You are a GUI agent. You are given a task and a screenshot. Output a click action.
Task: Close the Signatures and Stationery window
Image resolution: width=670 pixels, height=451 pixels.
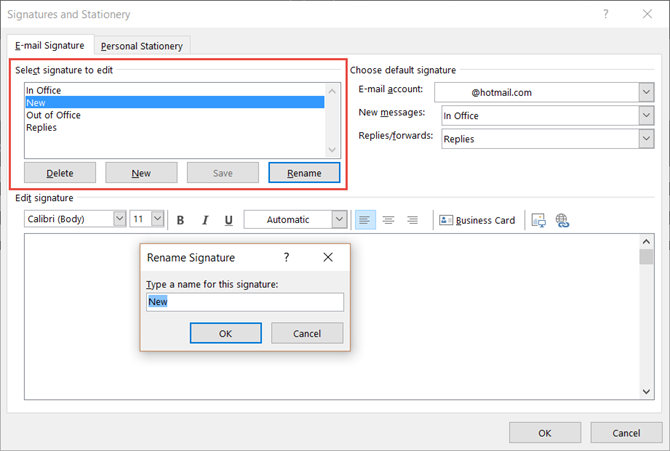click(647, 14)
